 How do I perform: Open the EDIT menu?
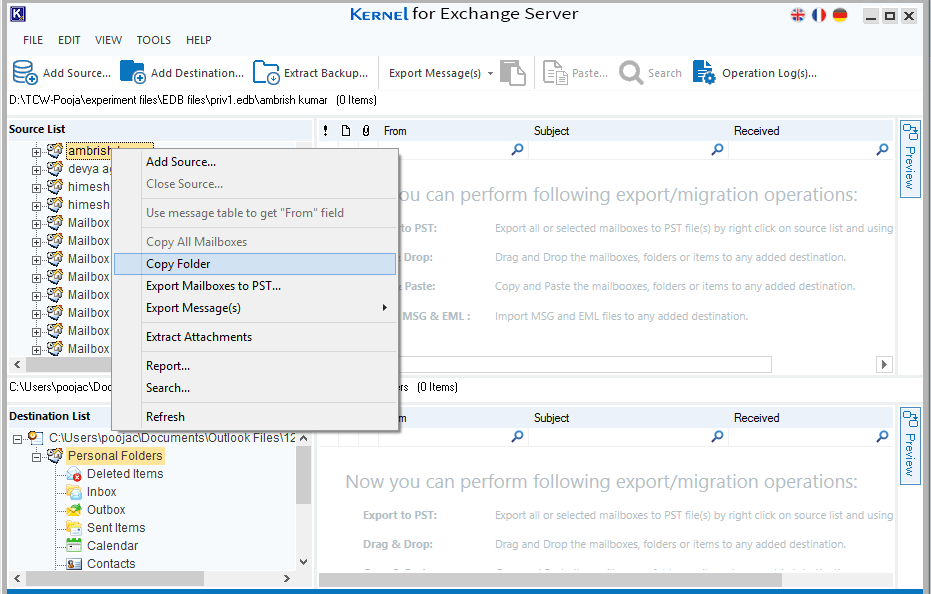(69, 40)
